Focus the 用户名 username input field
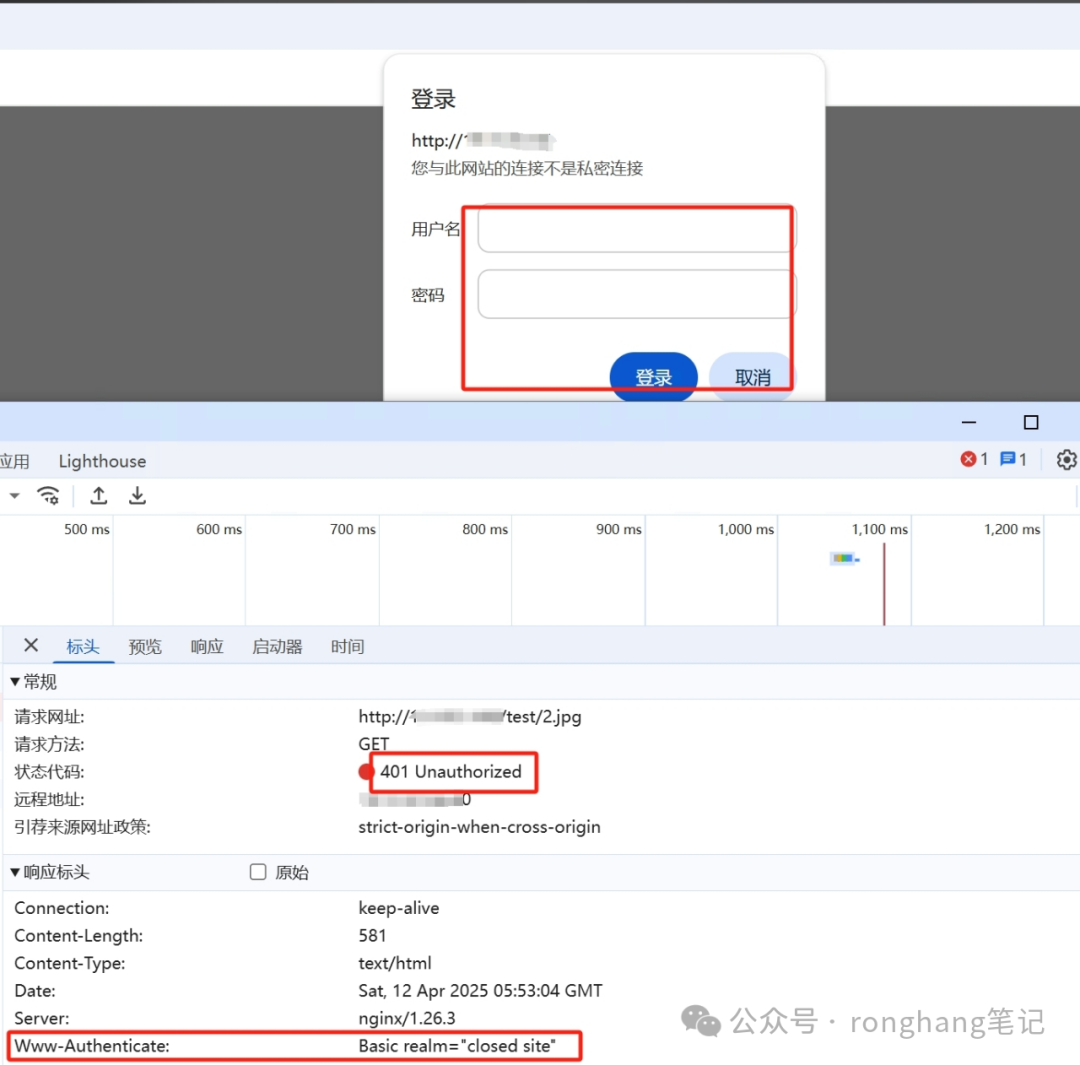Screen dimensions: 1080x1065 636,230
